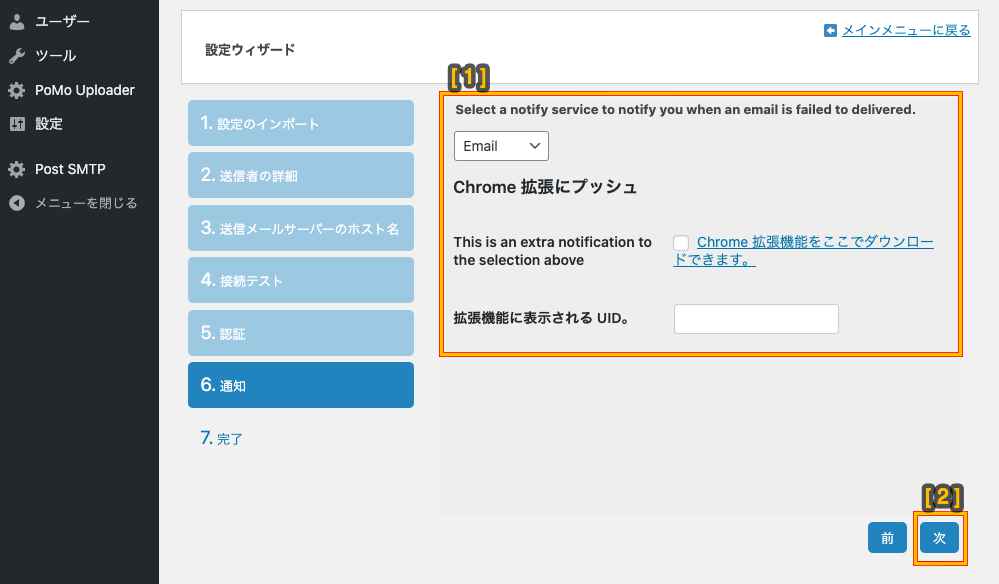Click the 次 next button
The image size is (999, 584).
[939, 538]
